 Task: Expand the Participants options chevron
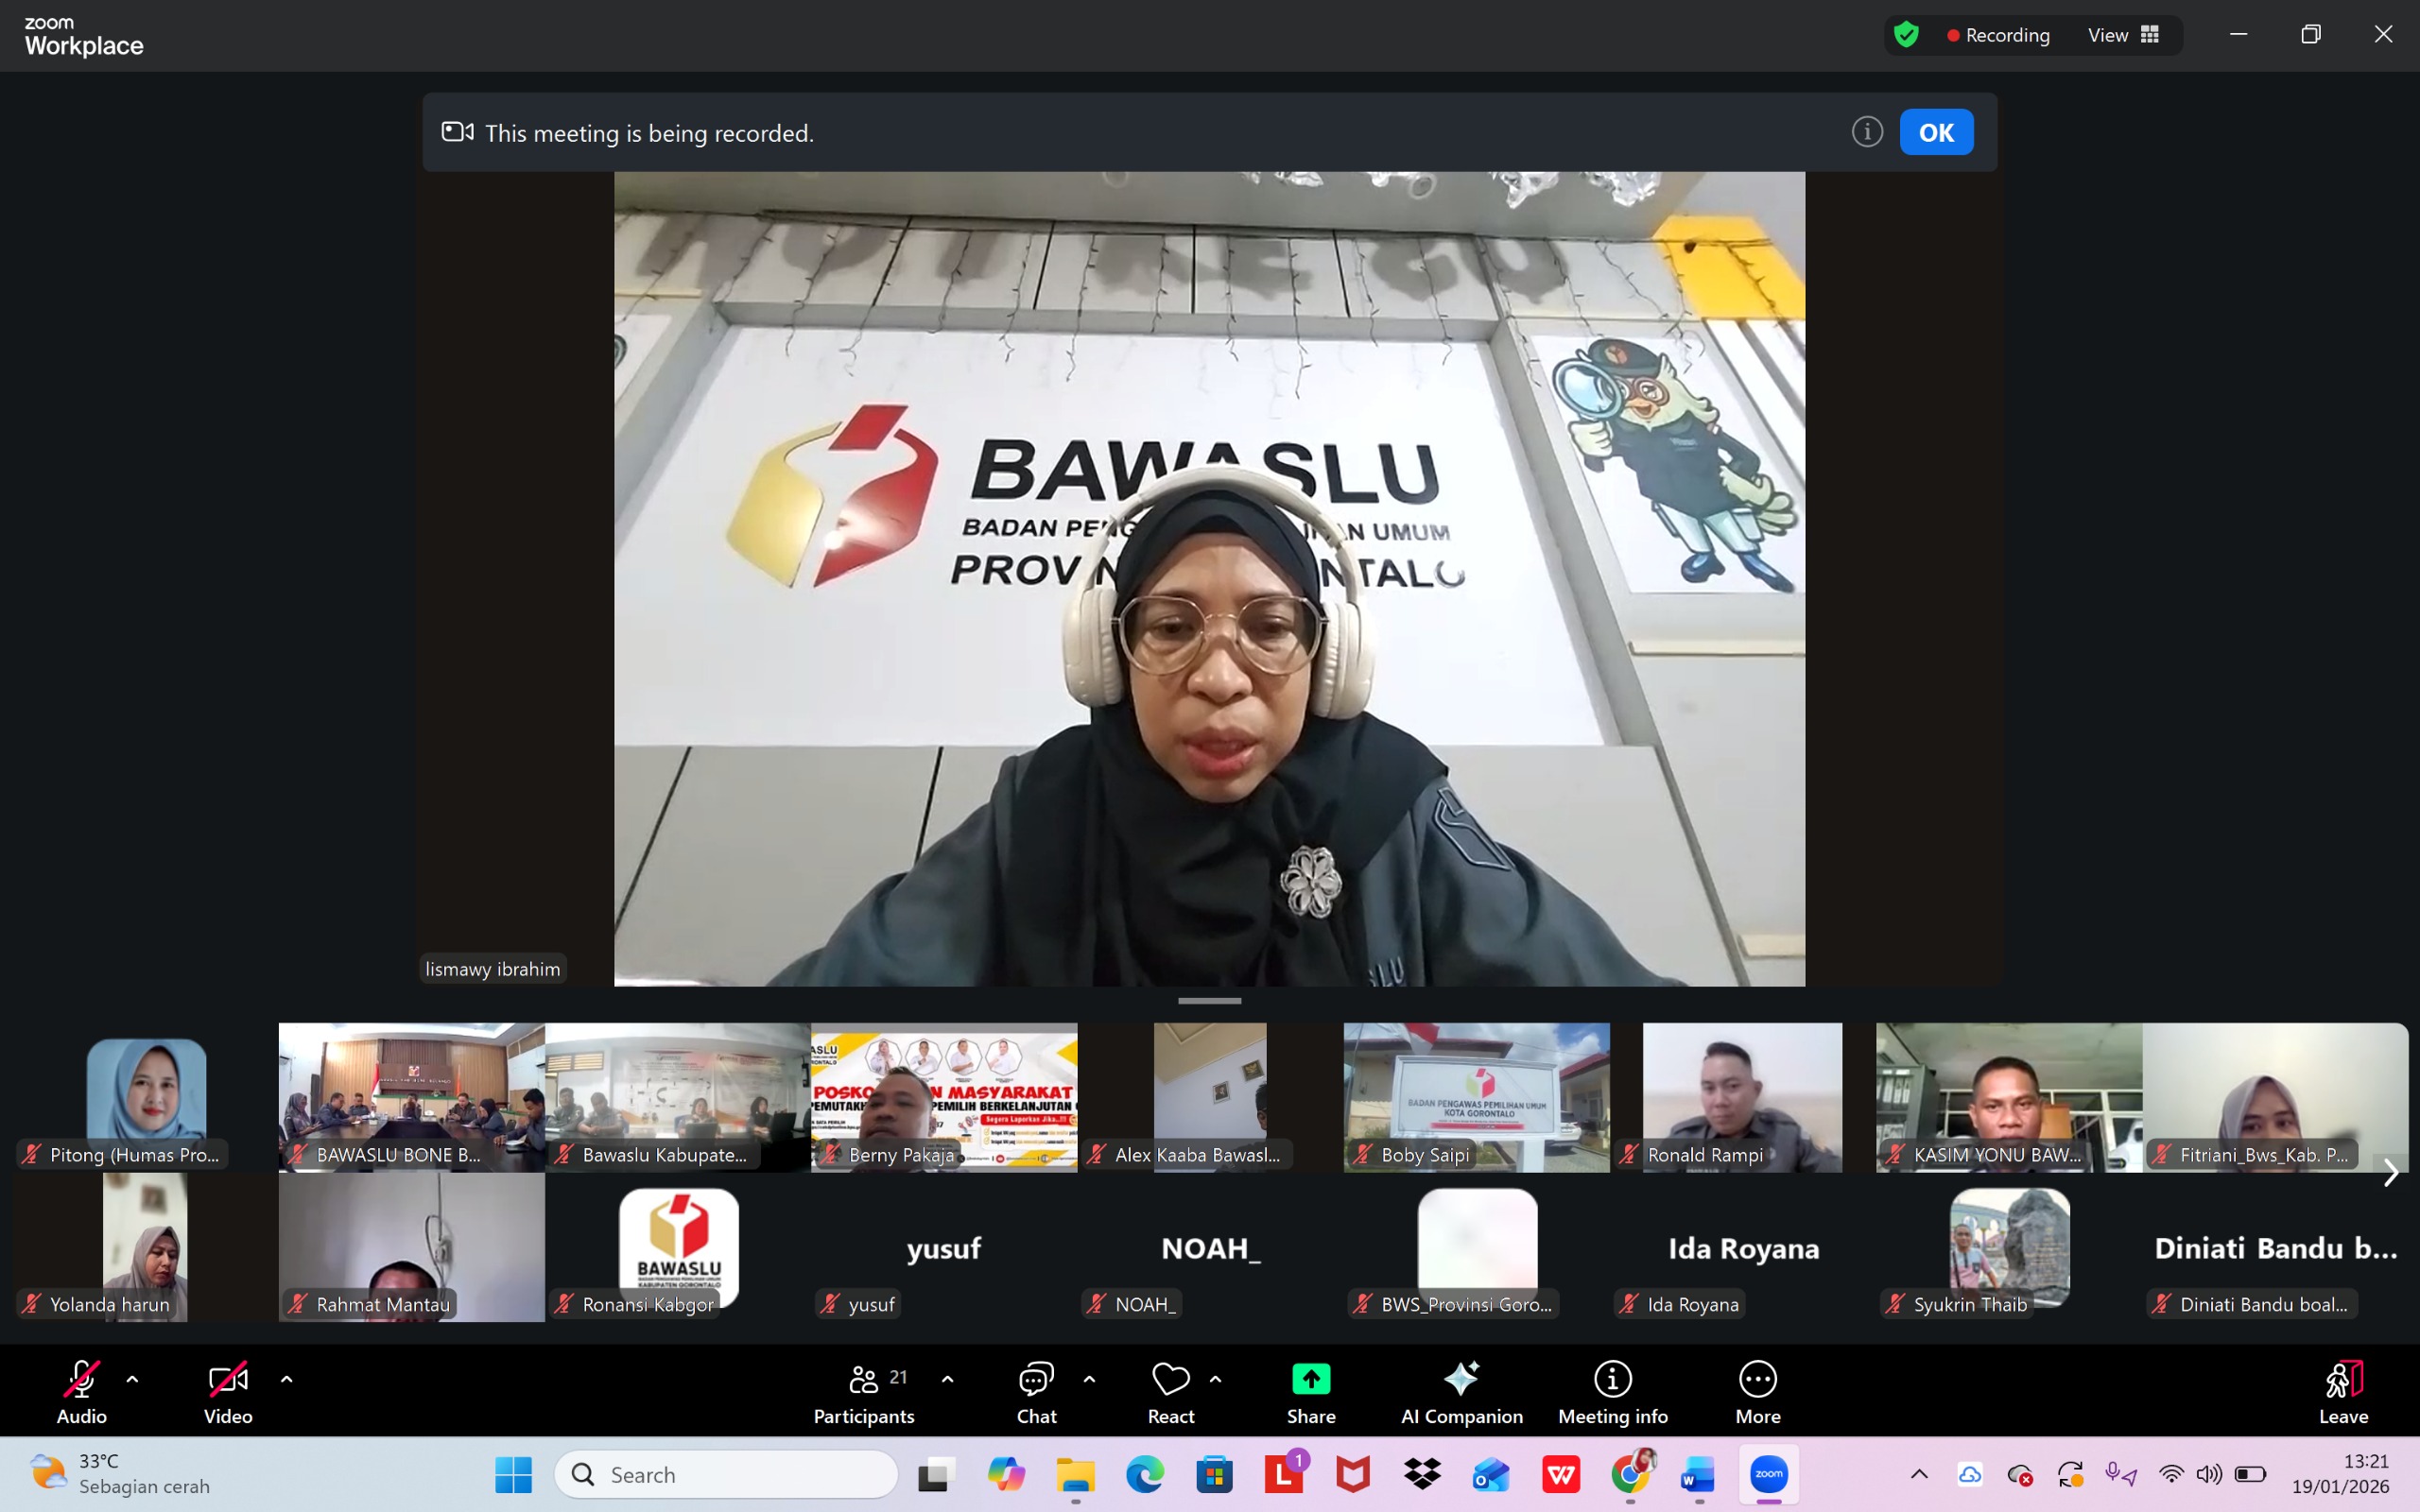point(948,1380)
